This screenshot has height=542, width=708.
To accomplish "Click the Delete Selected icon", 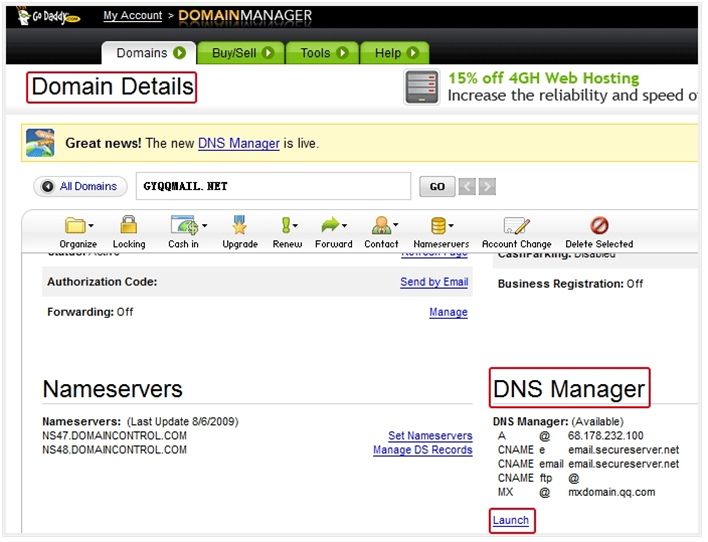I will pyautogui.click(x=599, y=225).
